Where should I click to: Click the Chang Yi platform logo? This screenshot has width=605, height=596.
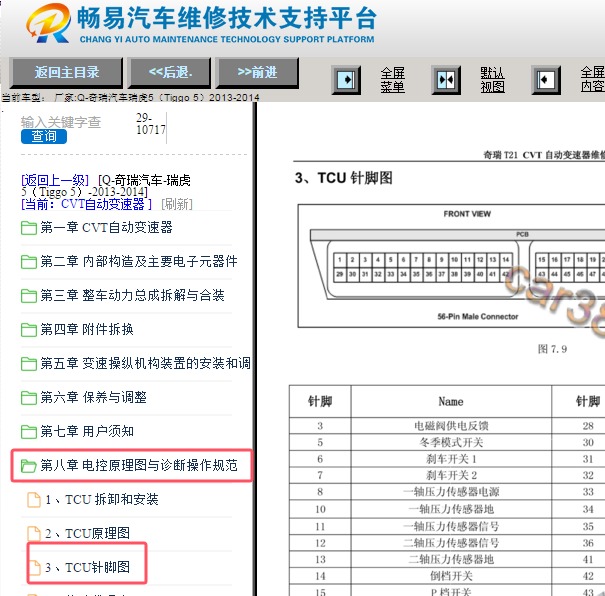click(49, 23)
